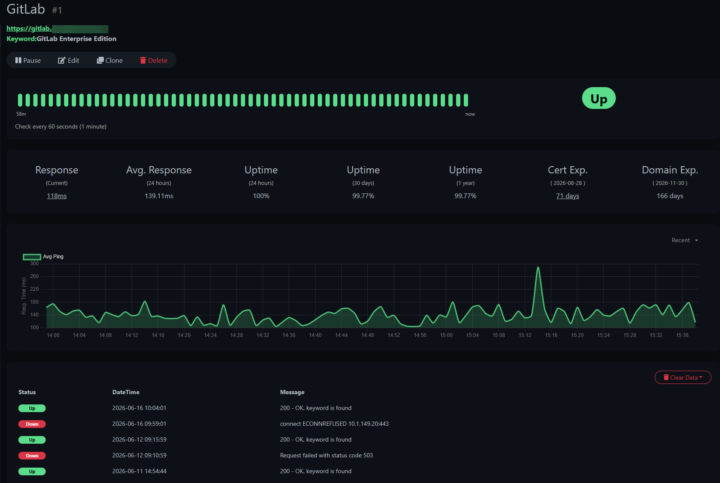
Task: Click the 118ms current response value
Action: click(x=56, y=196)
